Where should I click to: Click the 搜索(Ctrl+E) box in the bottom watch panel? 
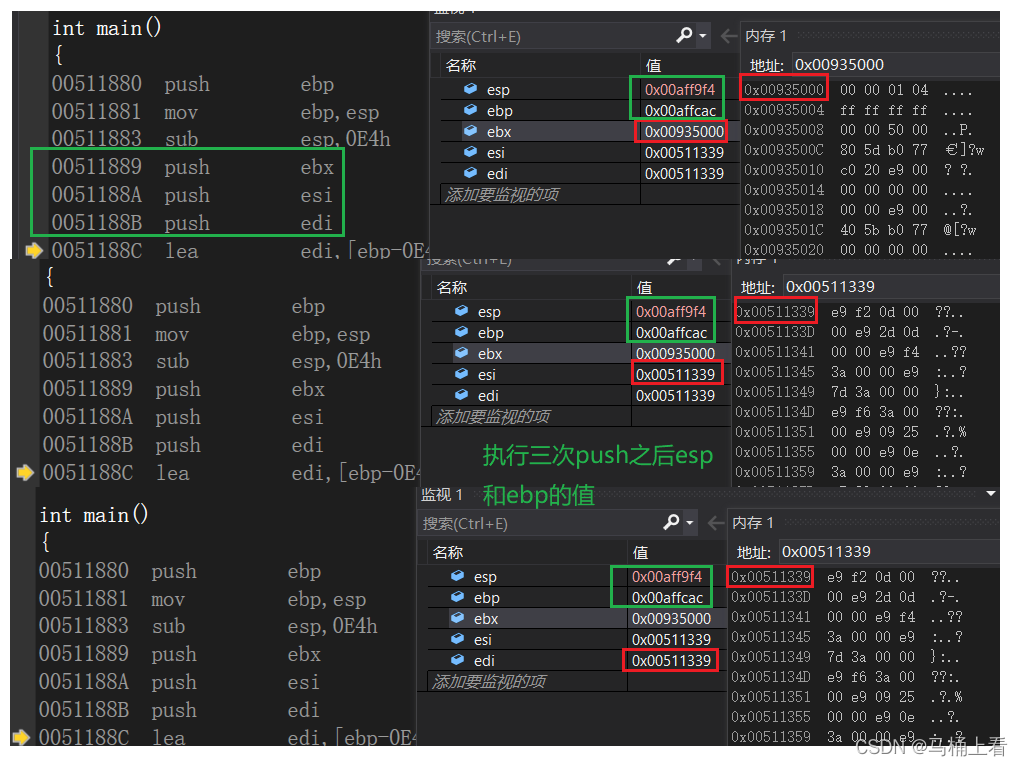[x=540, y=523]
